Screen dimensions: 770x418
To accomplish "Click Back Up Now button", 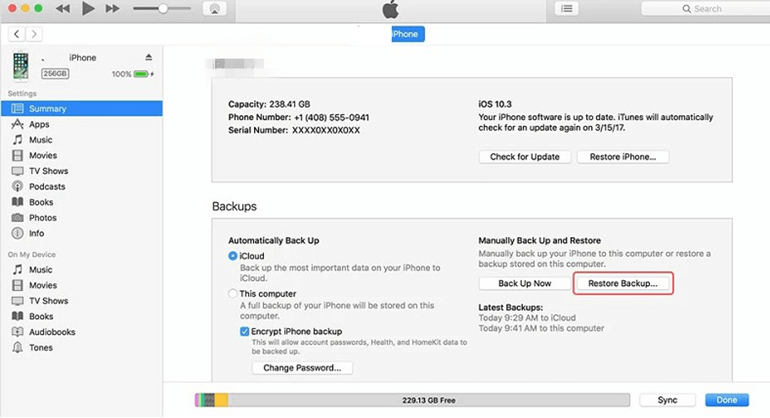I will click(524, 283).
